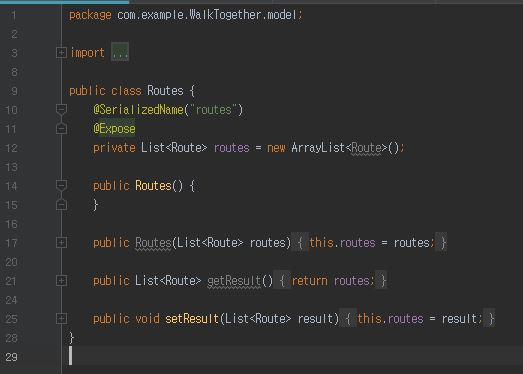Click the return keyword on line 21
This screenshot has height=374, width=523.
click(310, 281)
